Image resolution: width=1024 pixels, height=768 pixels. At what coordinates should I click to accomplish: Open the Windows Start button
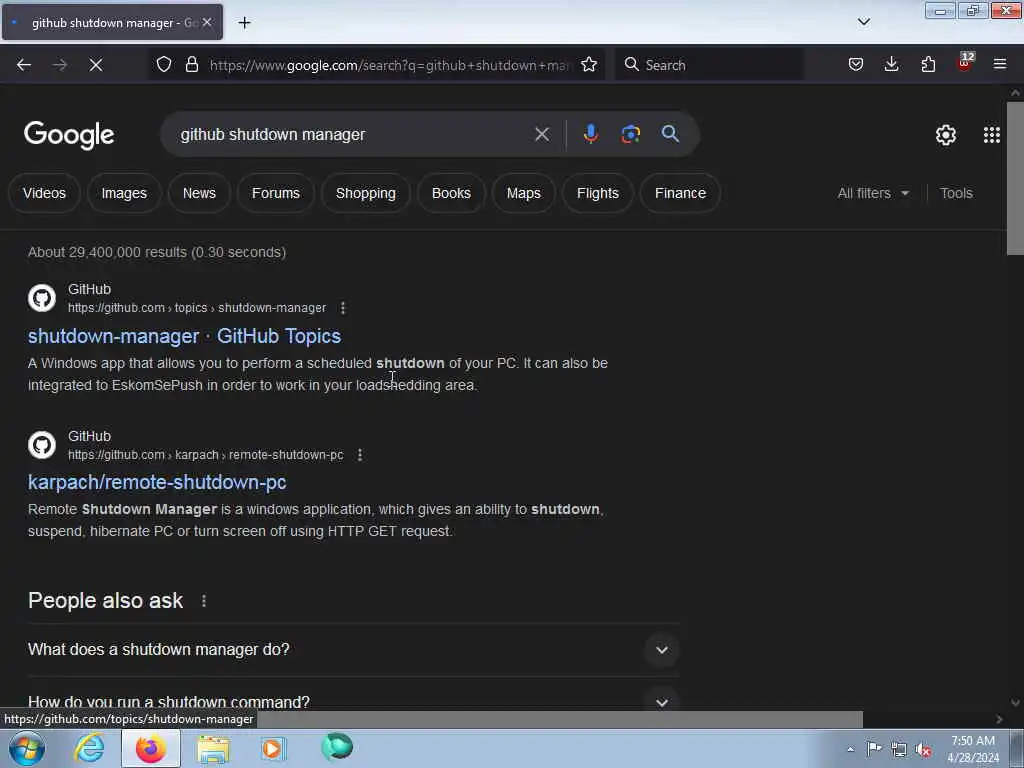point(27,748)
